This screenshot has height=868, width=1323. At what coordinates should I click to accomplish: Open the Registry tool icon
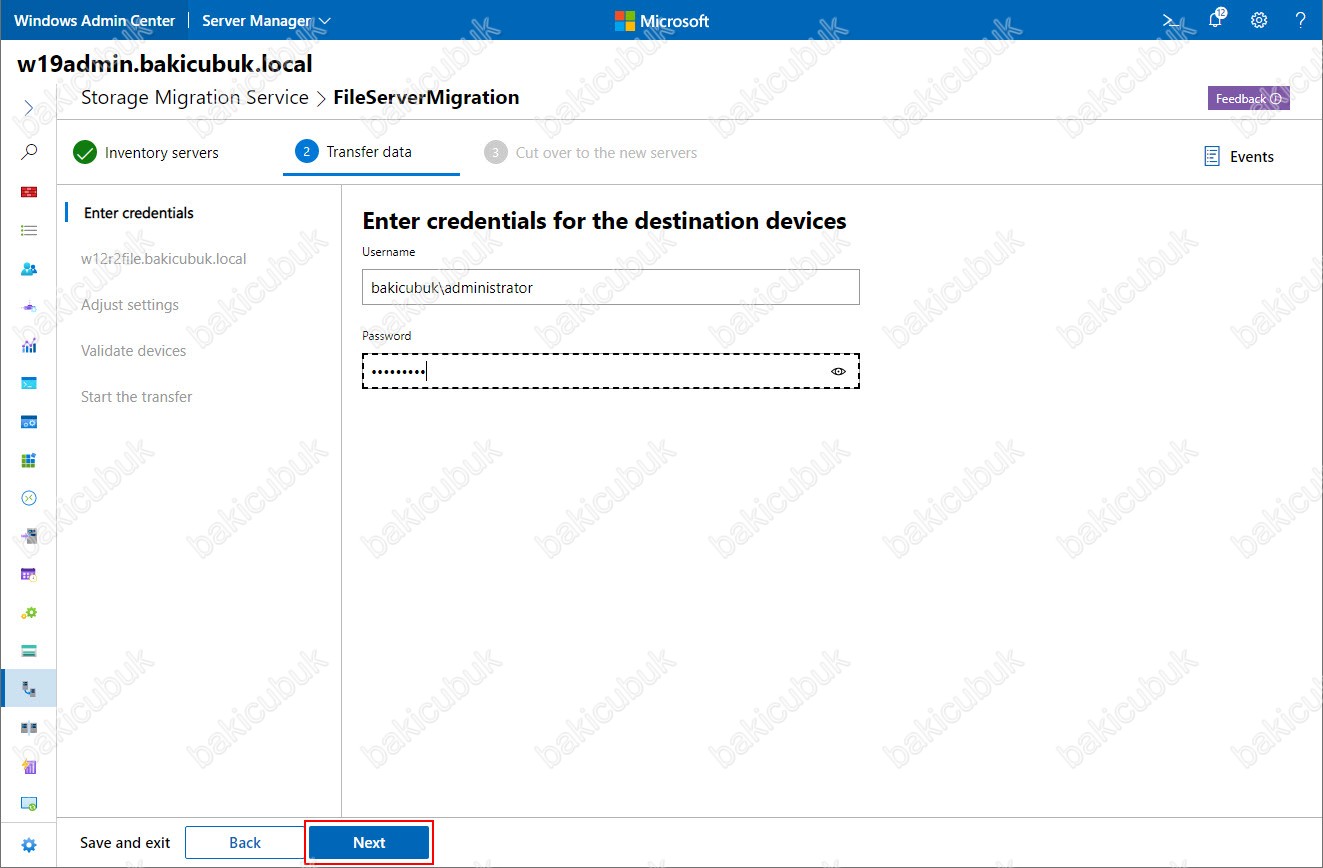29,460
